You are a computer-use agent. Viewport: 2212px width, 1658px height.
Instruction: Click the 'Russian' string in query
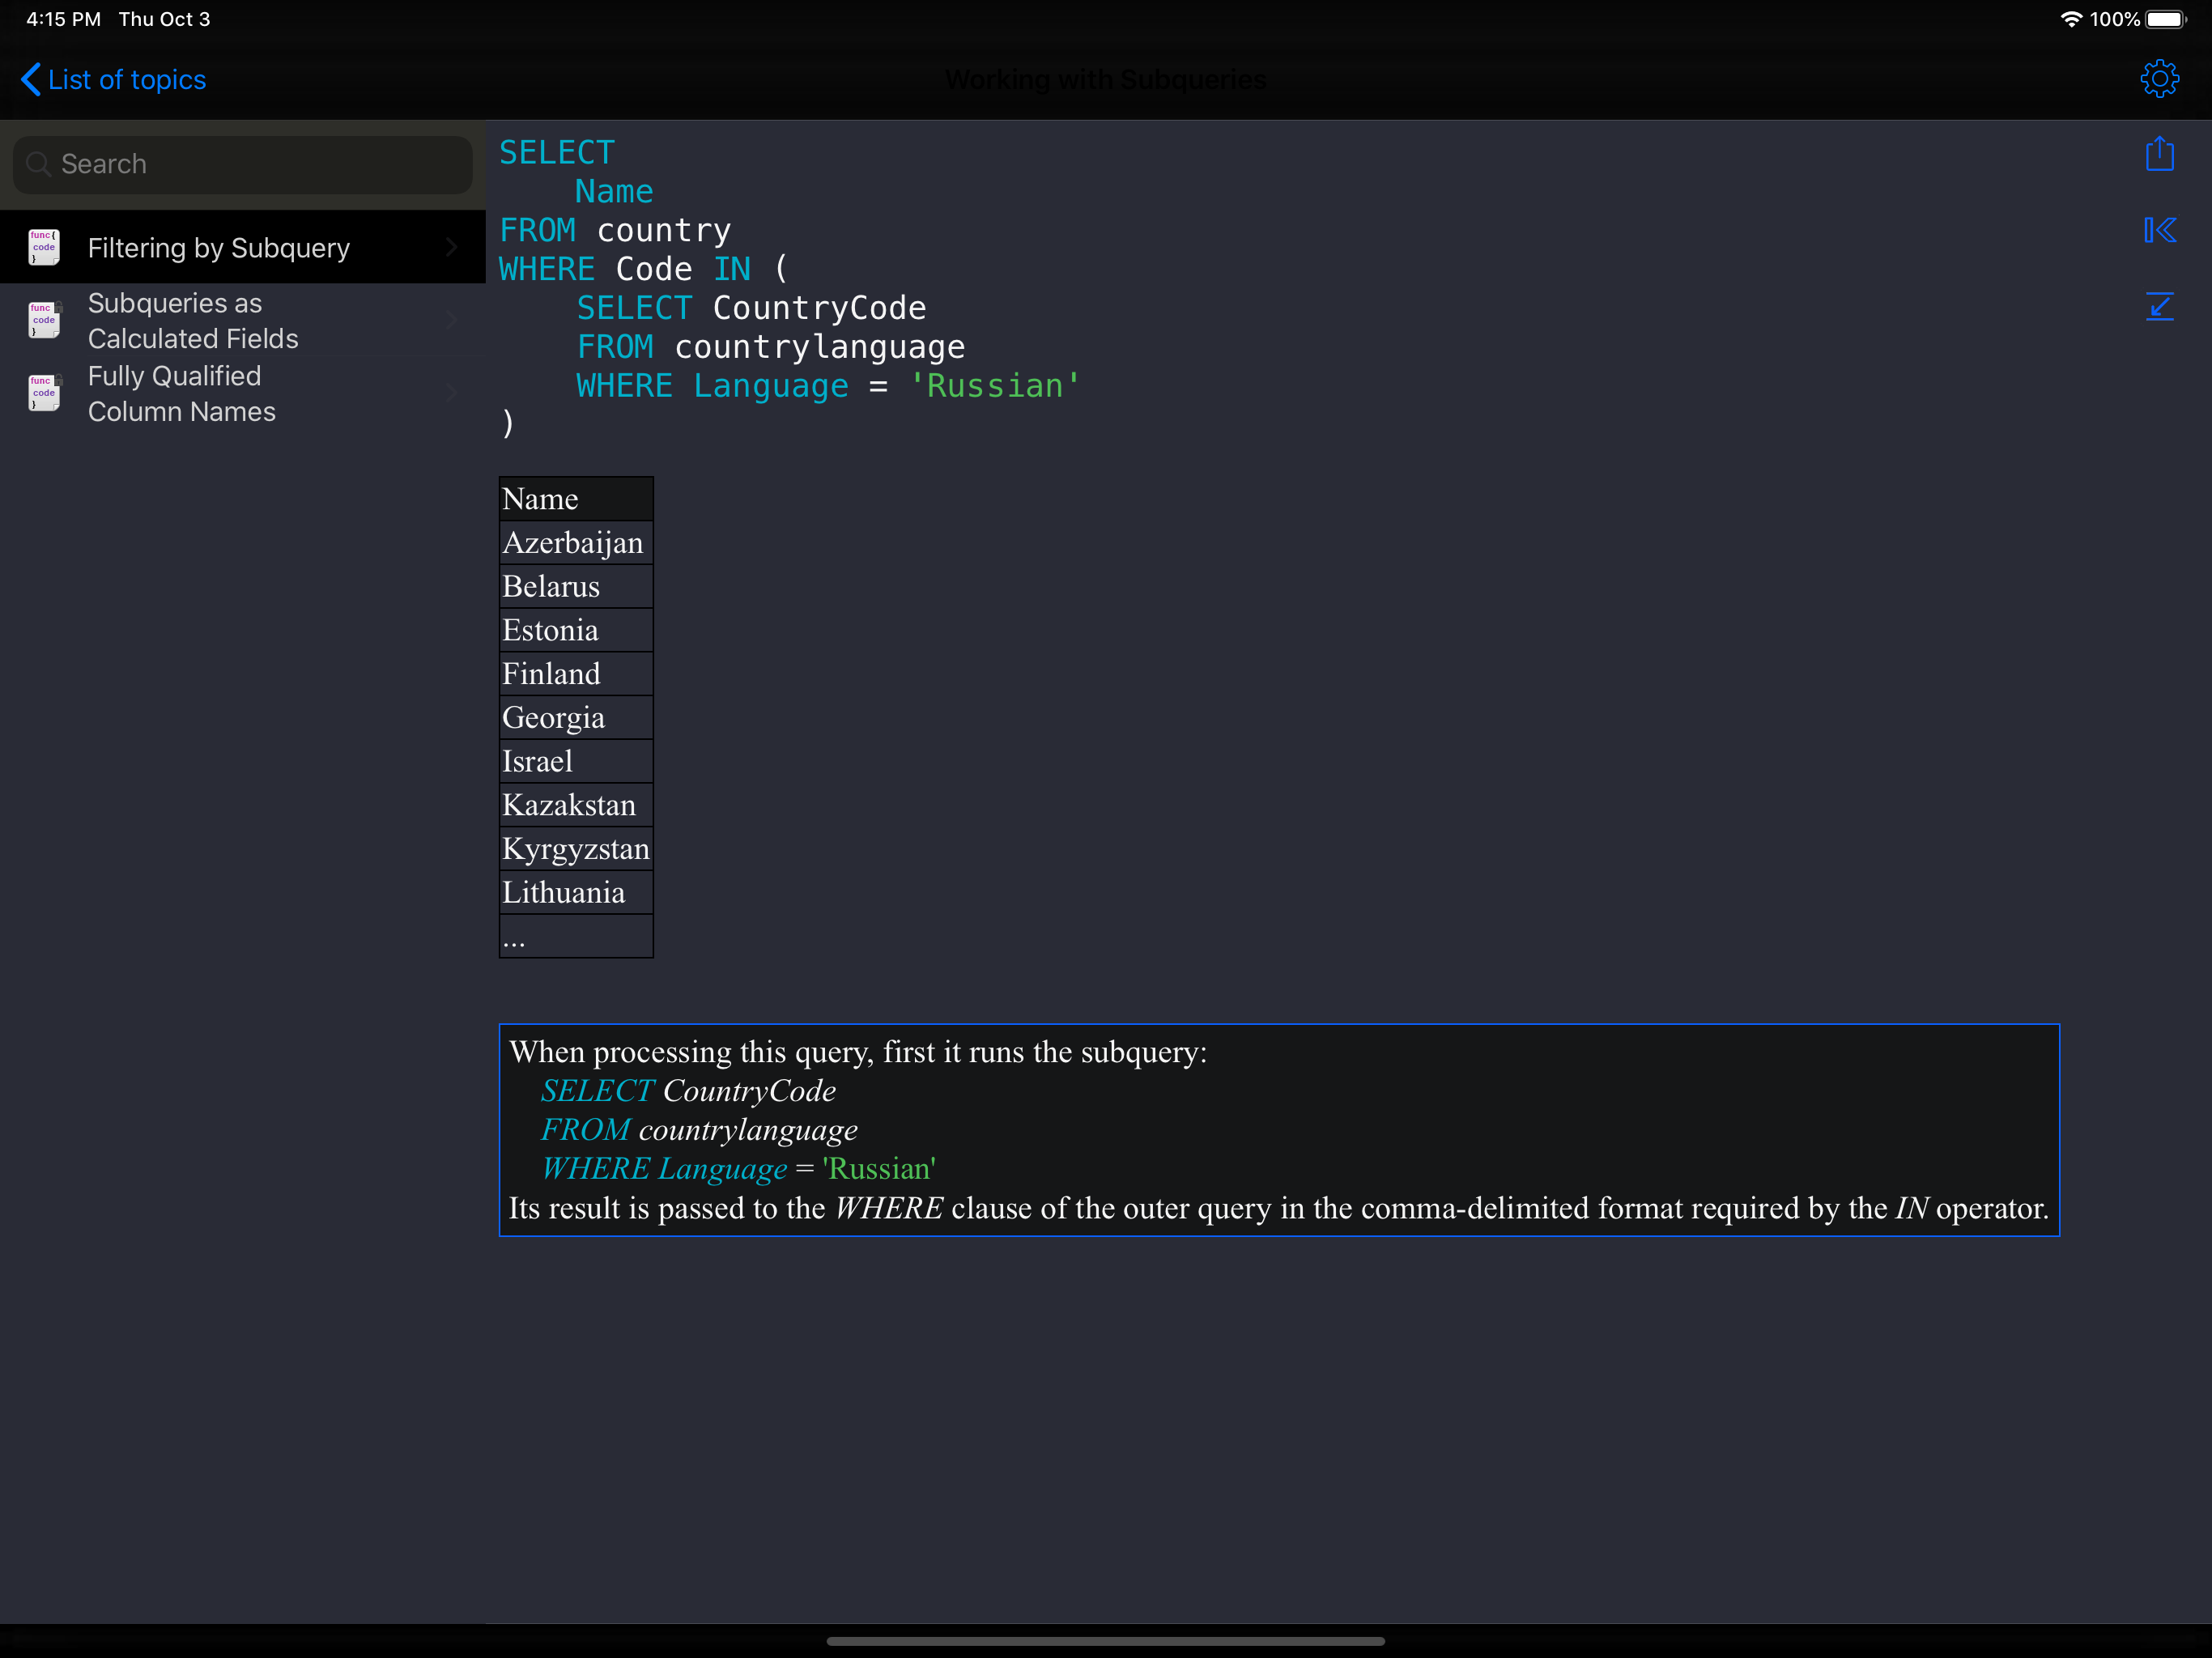tap(994, 386)
